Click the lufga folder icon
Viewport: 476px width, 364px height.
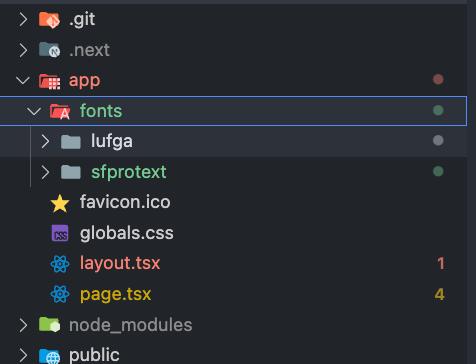(71, 142)
